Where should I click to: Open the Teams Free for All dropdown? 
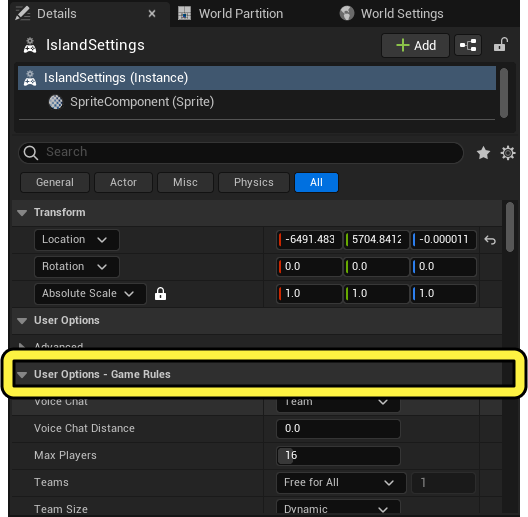coord(341,482)
